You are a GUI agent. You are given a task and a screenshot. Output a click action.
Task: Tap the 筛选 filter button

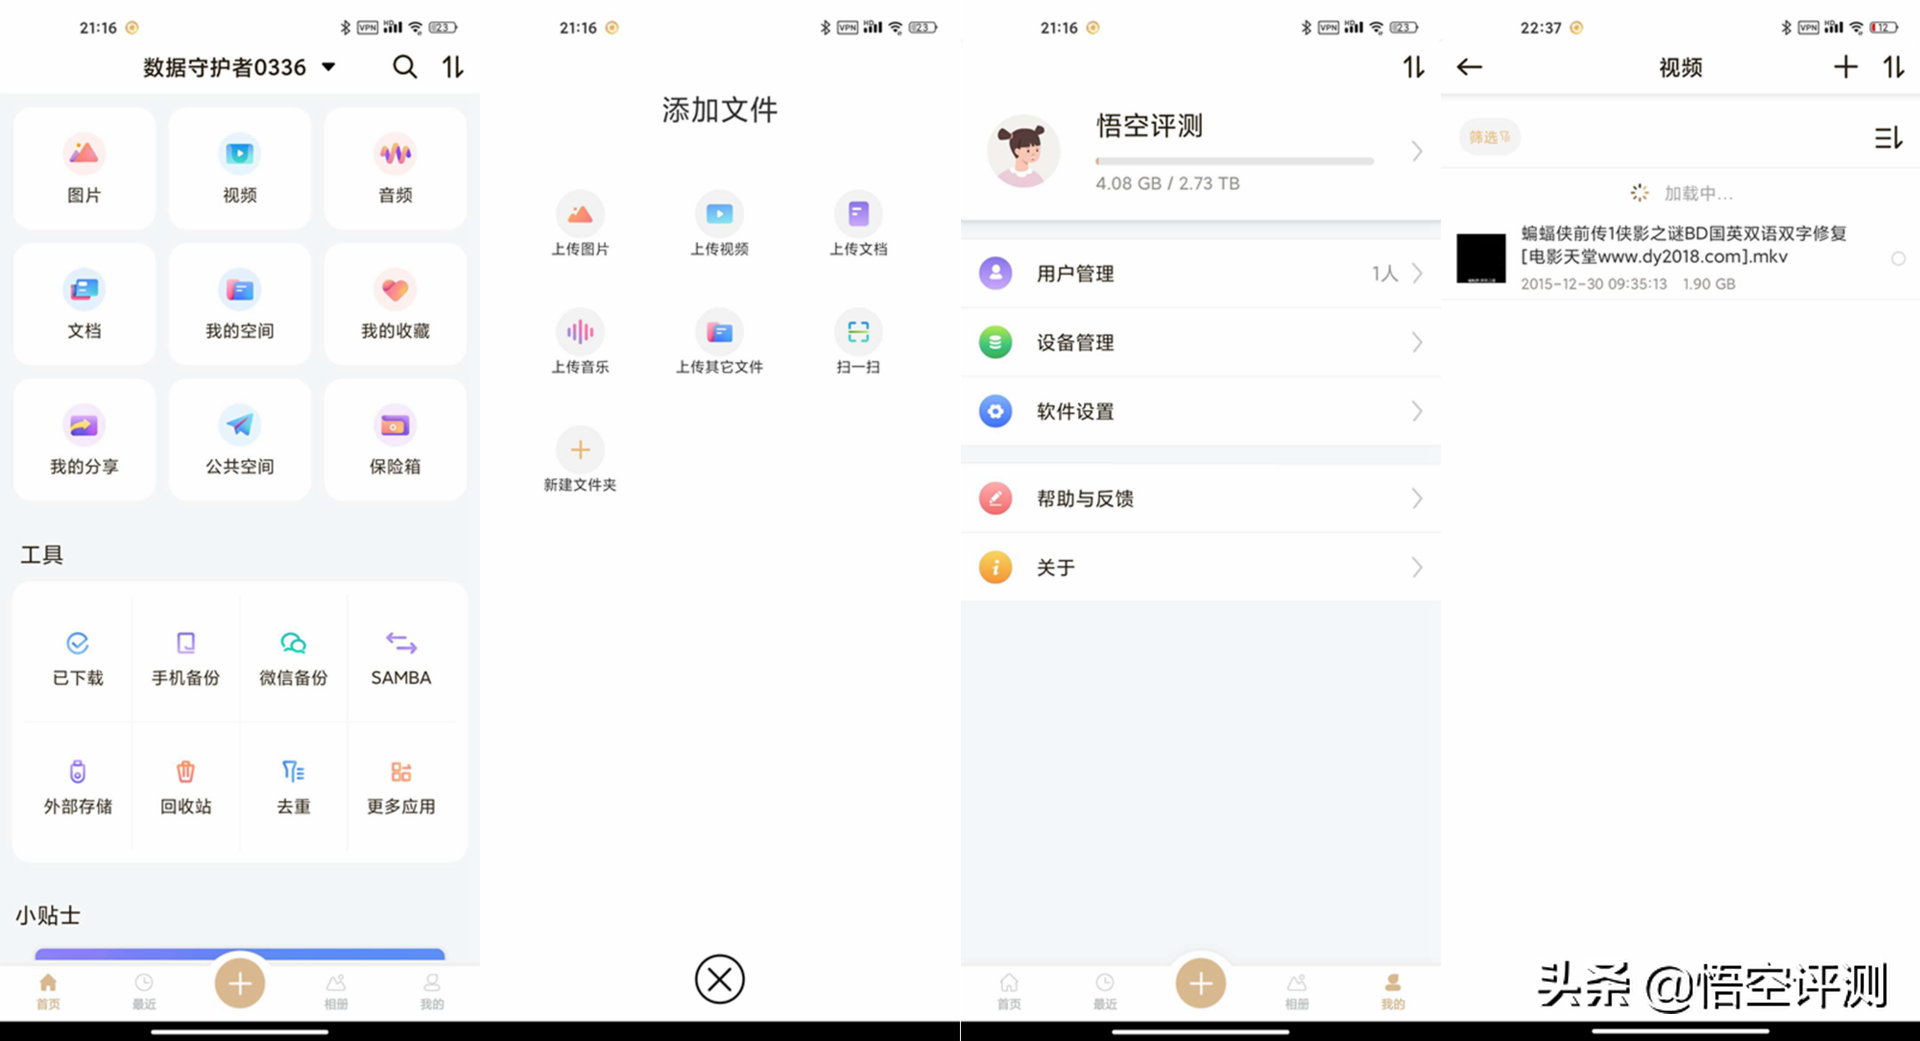pos(1490,137)
